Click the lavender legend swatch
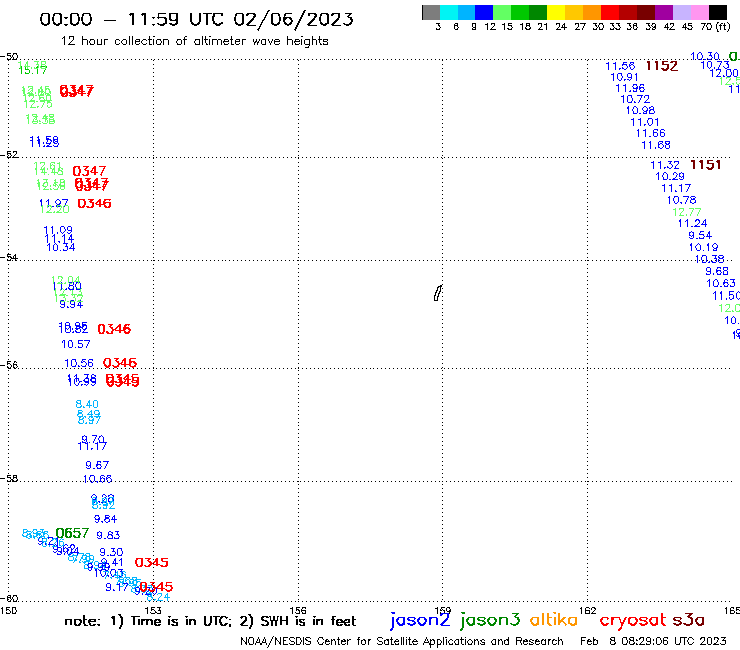 click(681, 12)
